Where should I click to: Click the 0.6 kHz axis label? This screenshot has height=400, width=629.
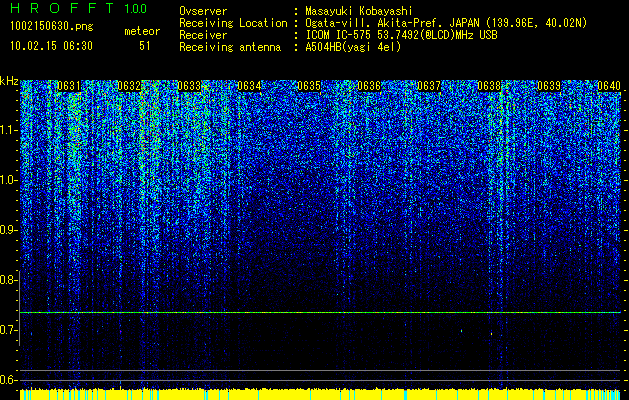(8, 380)
